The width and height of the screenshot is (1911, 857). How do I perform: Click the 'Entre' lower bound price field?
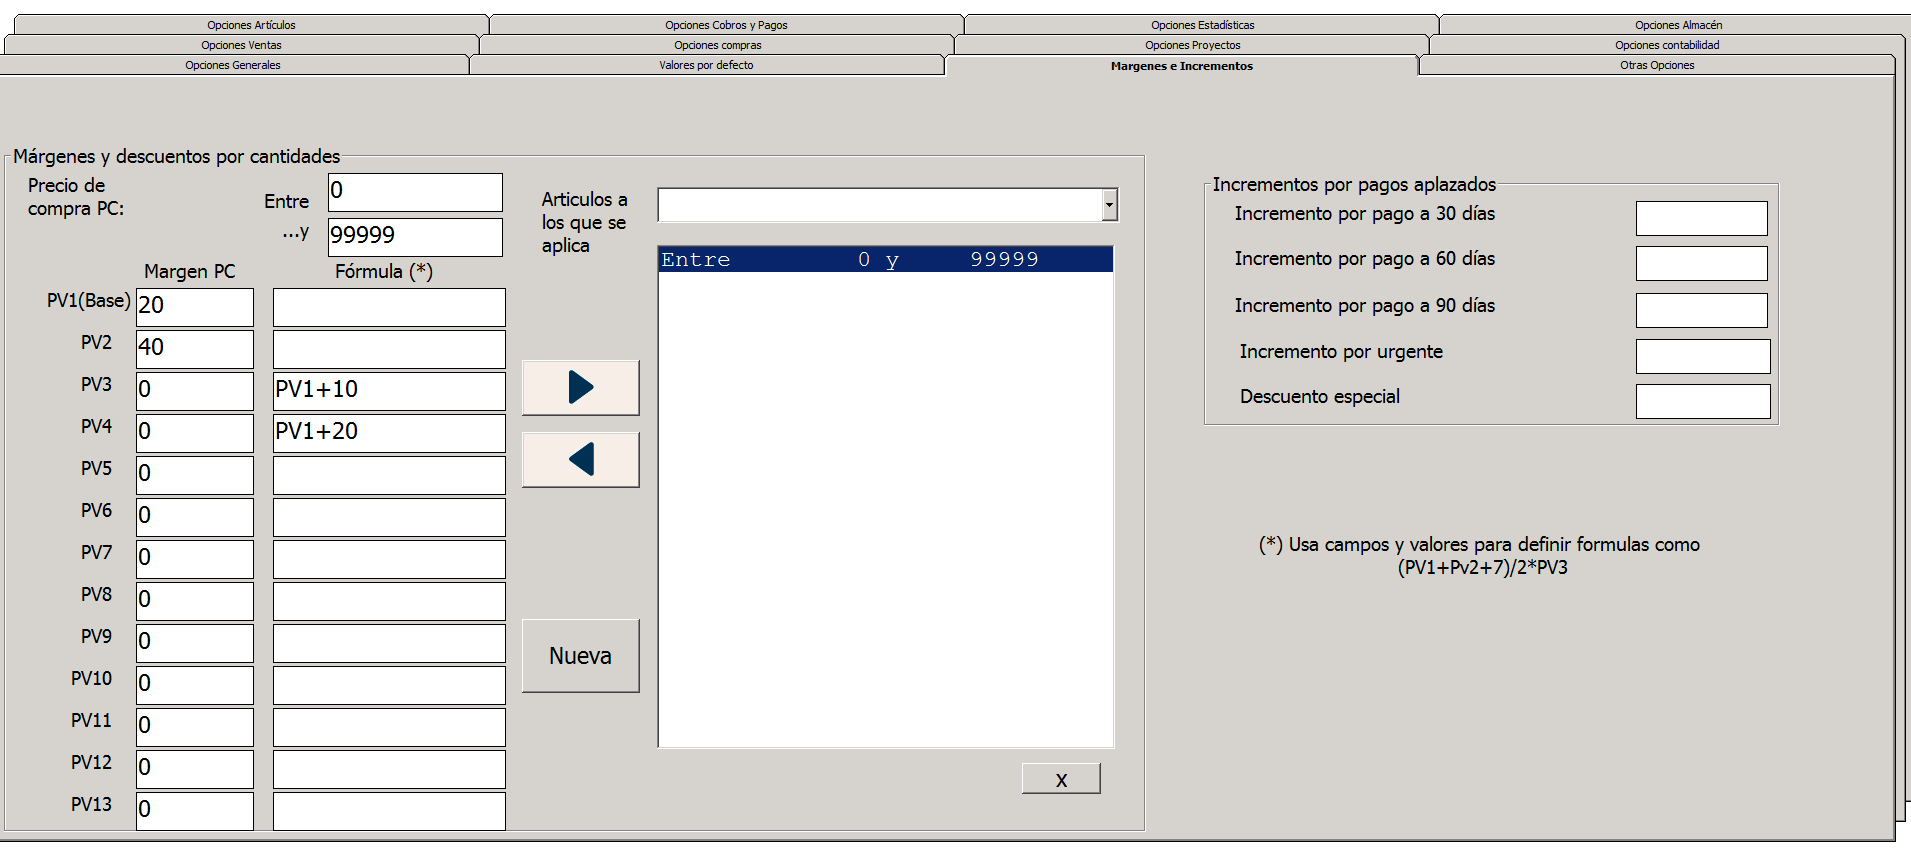click(415, 192)
